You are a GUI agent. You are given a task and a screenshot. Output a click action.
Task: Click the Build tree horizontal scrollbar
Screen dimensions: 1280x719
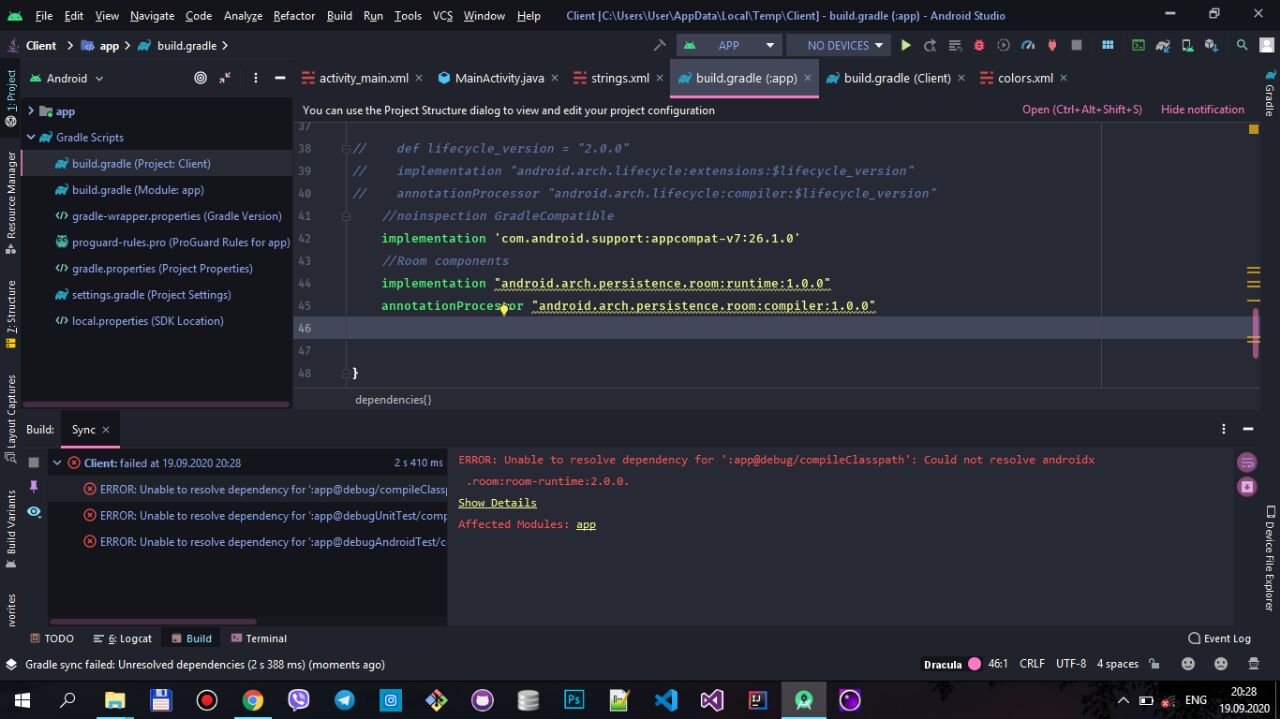click(153, 621)
